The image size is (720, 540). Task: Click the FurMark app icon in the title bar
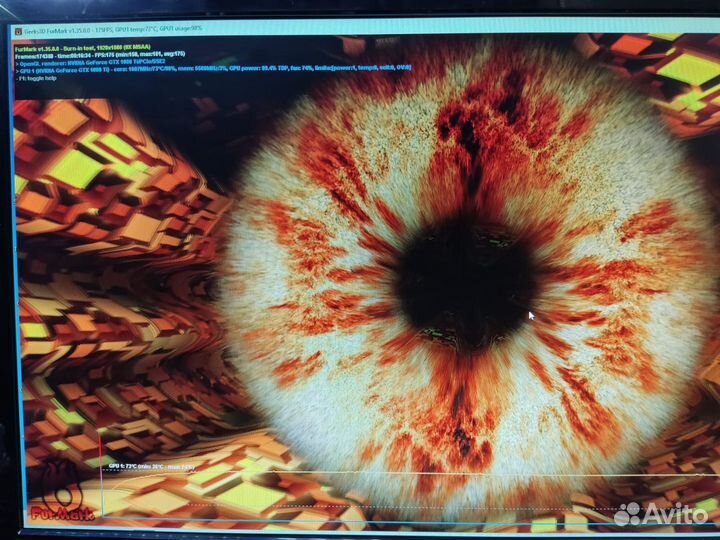click(x=18, y=31)
